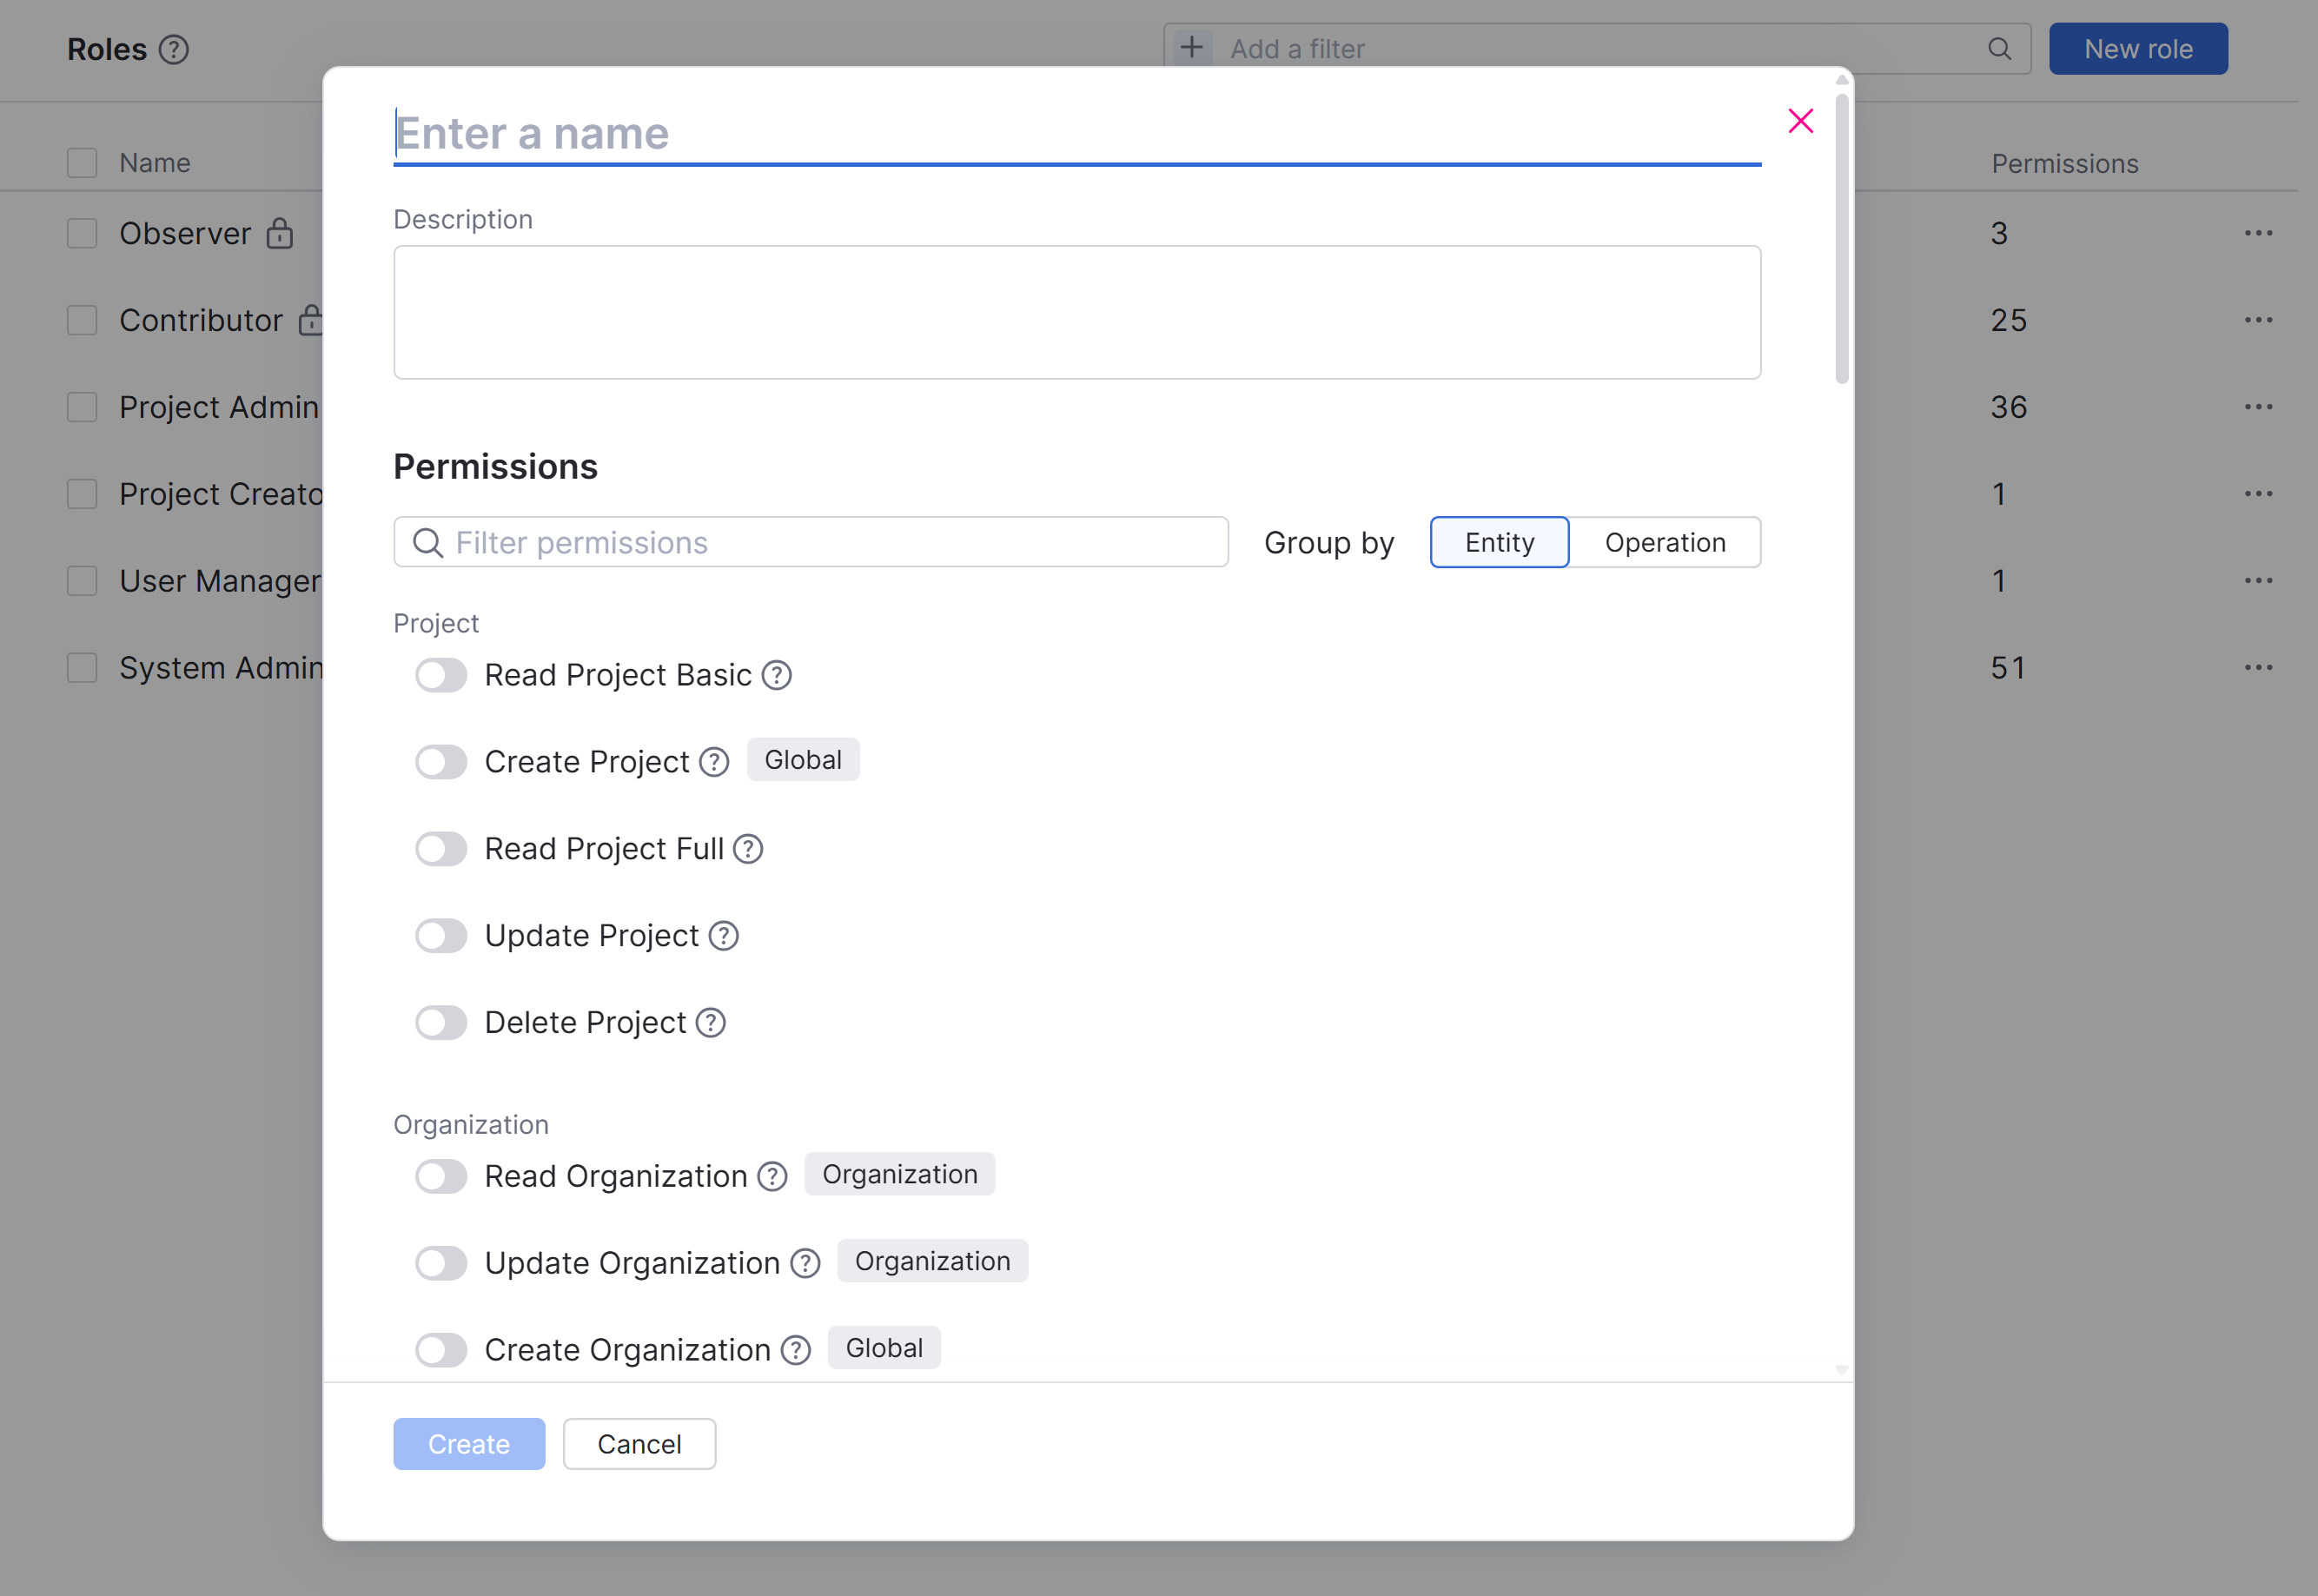Open more options for System Admin row
The width and height of the screenshot is (2318, 1596).
click(2258, 668)
